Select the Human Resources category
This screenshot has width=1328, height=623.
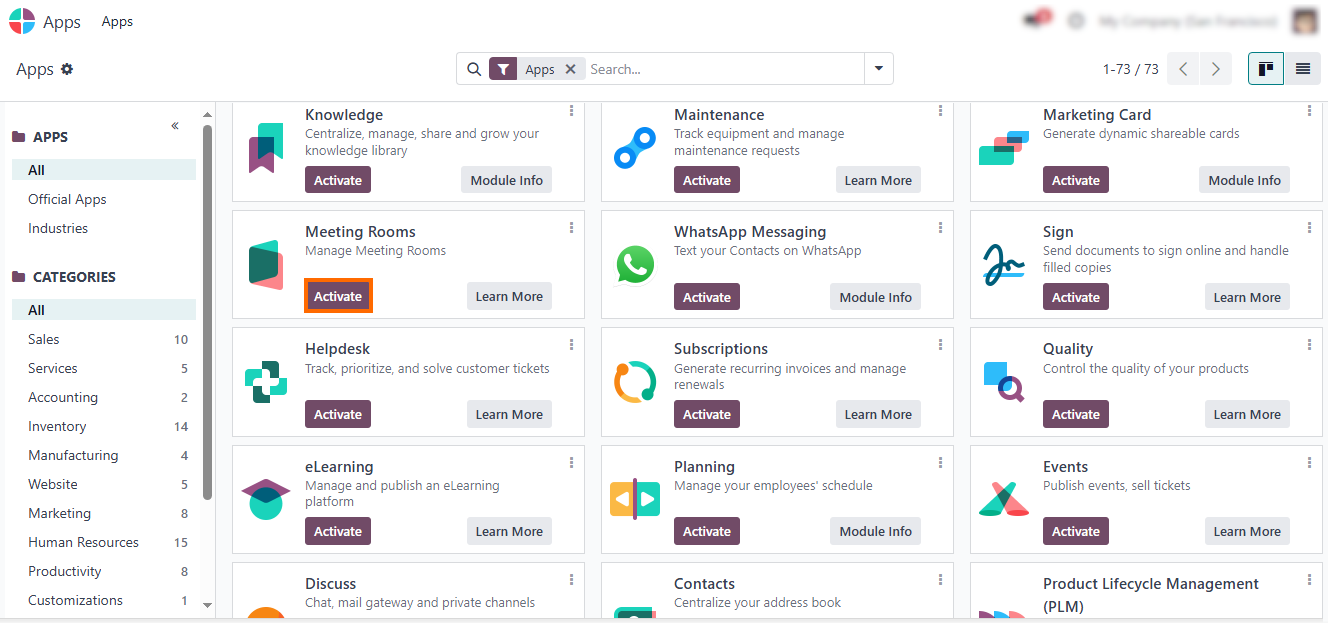(83, 542)
